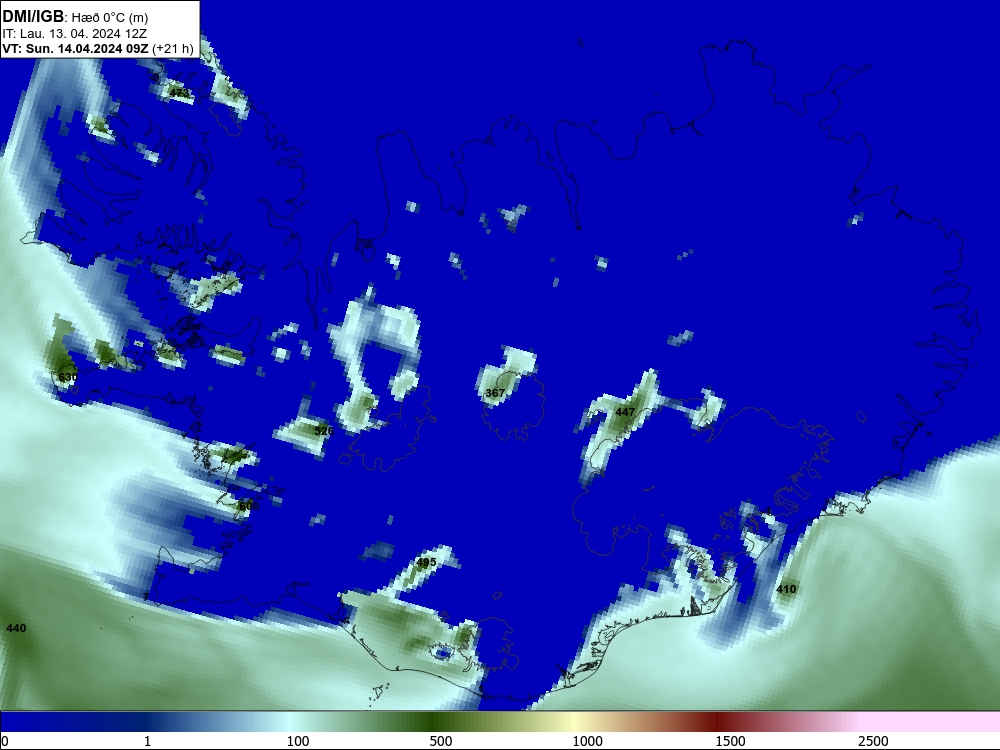Click the 100 legend tick label
This screenshot has width=1000, height=750.
[298, 741]
